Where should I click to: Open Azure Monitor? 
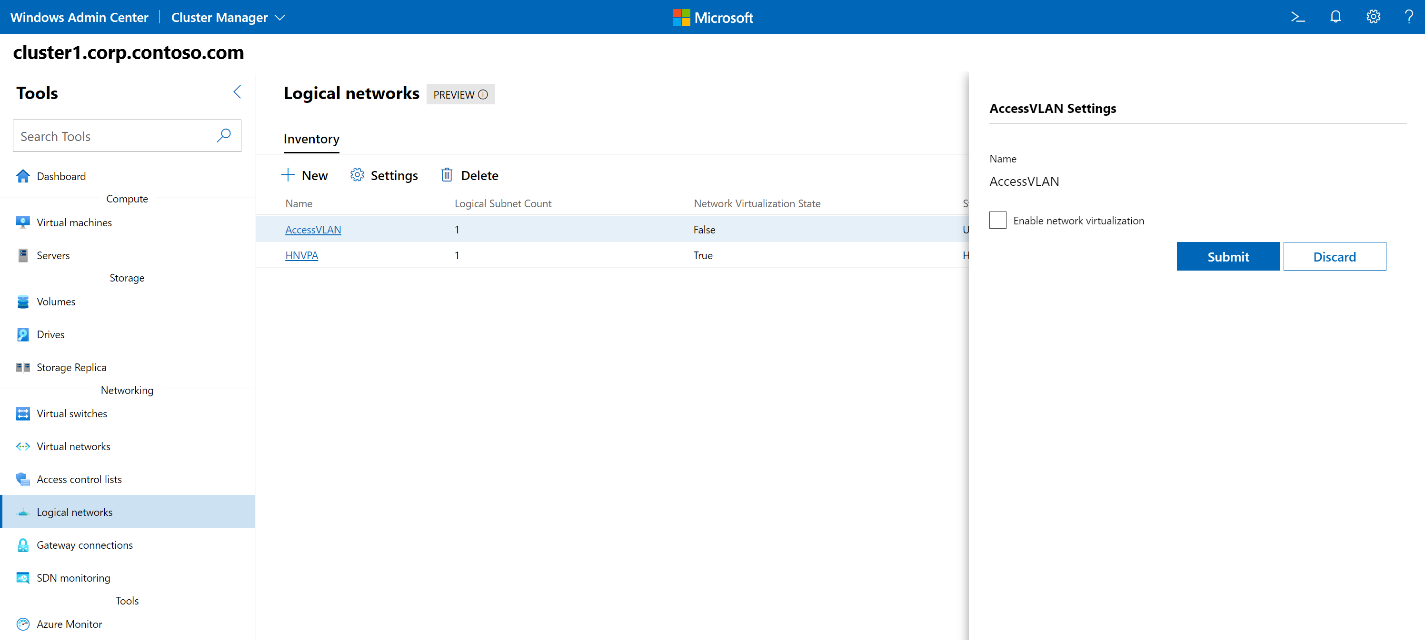67,623
